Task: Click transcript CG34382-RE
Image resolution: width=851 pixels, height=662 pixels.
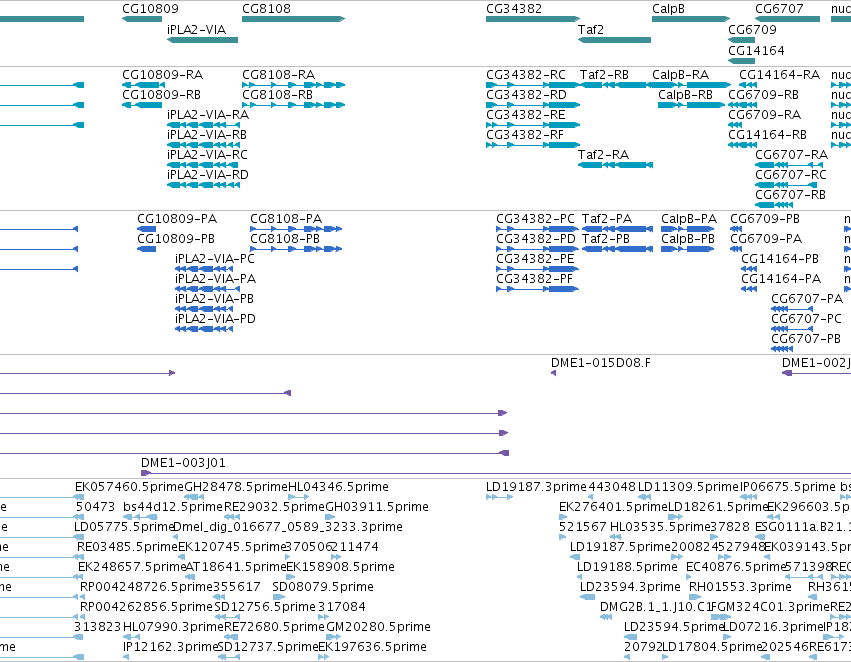Action: point(533,125)
